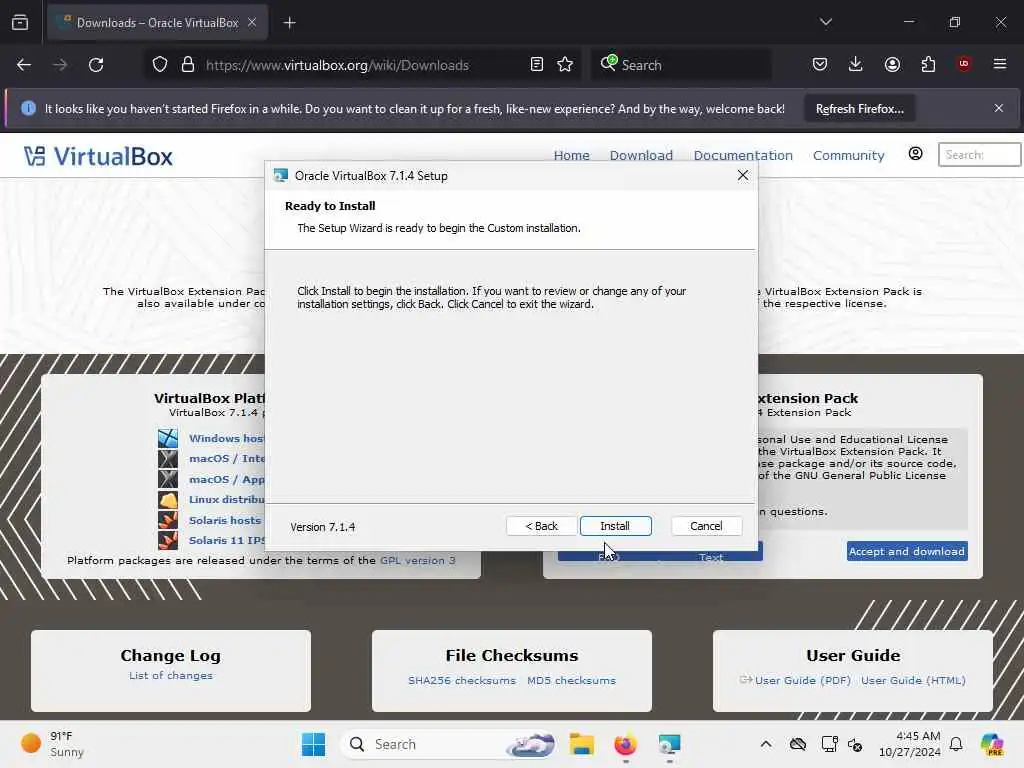The width and height of the screenshot is (1024, 768).
Task: Close the Oracle VirtualBox 7.1.4 Setup dialog
Action: pyautogui.click(x=743, y=175)
